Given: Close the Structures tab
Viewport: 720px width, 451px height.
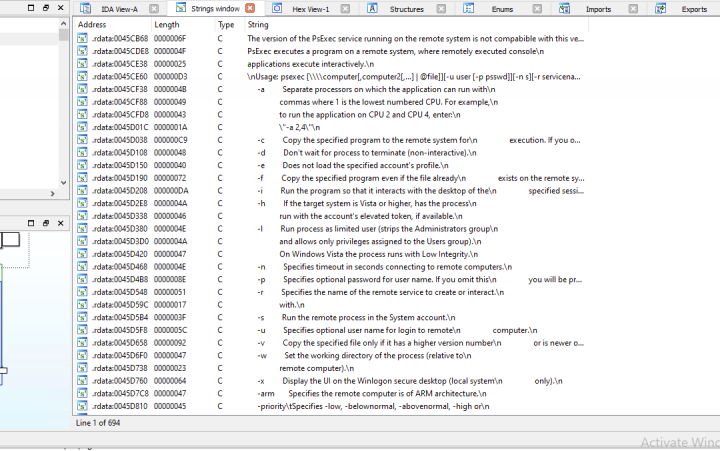Looking at the screenshot, I should pyautogui.click(x=441, y=8).
